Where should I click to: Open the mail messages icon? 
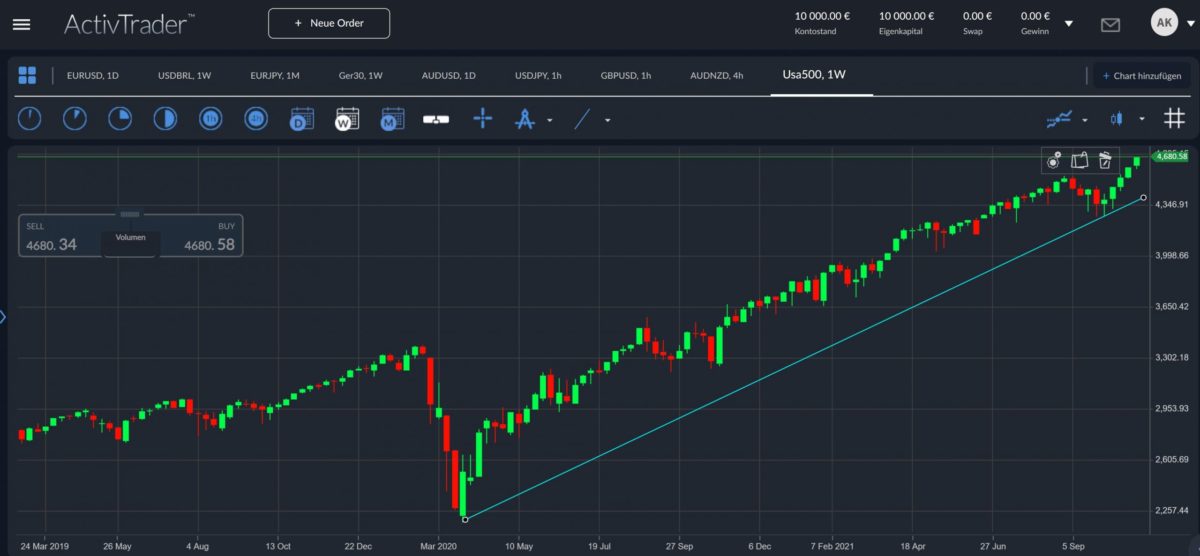pyautogui.click(x=1110, y=24)
